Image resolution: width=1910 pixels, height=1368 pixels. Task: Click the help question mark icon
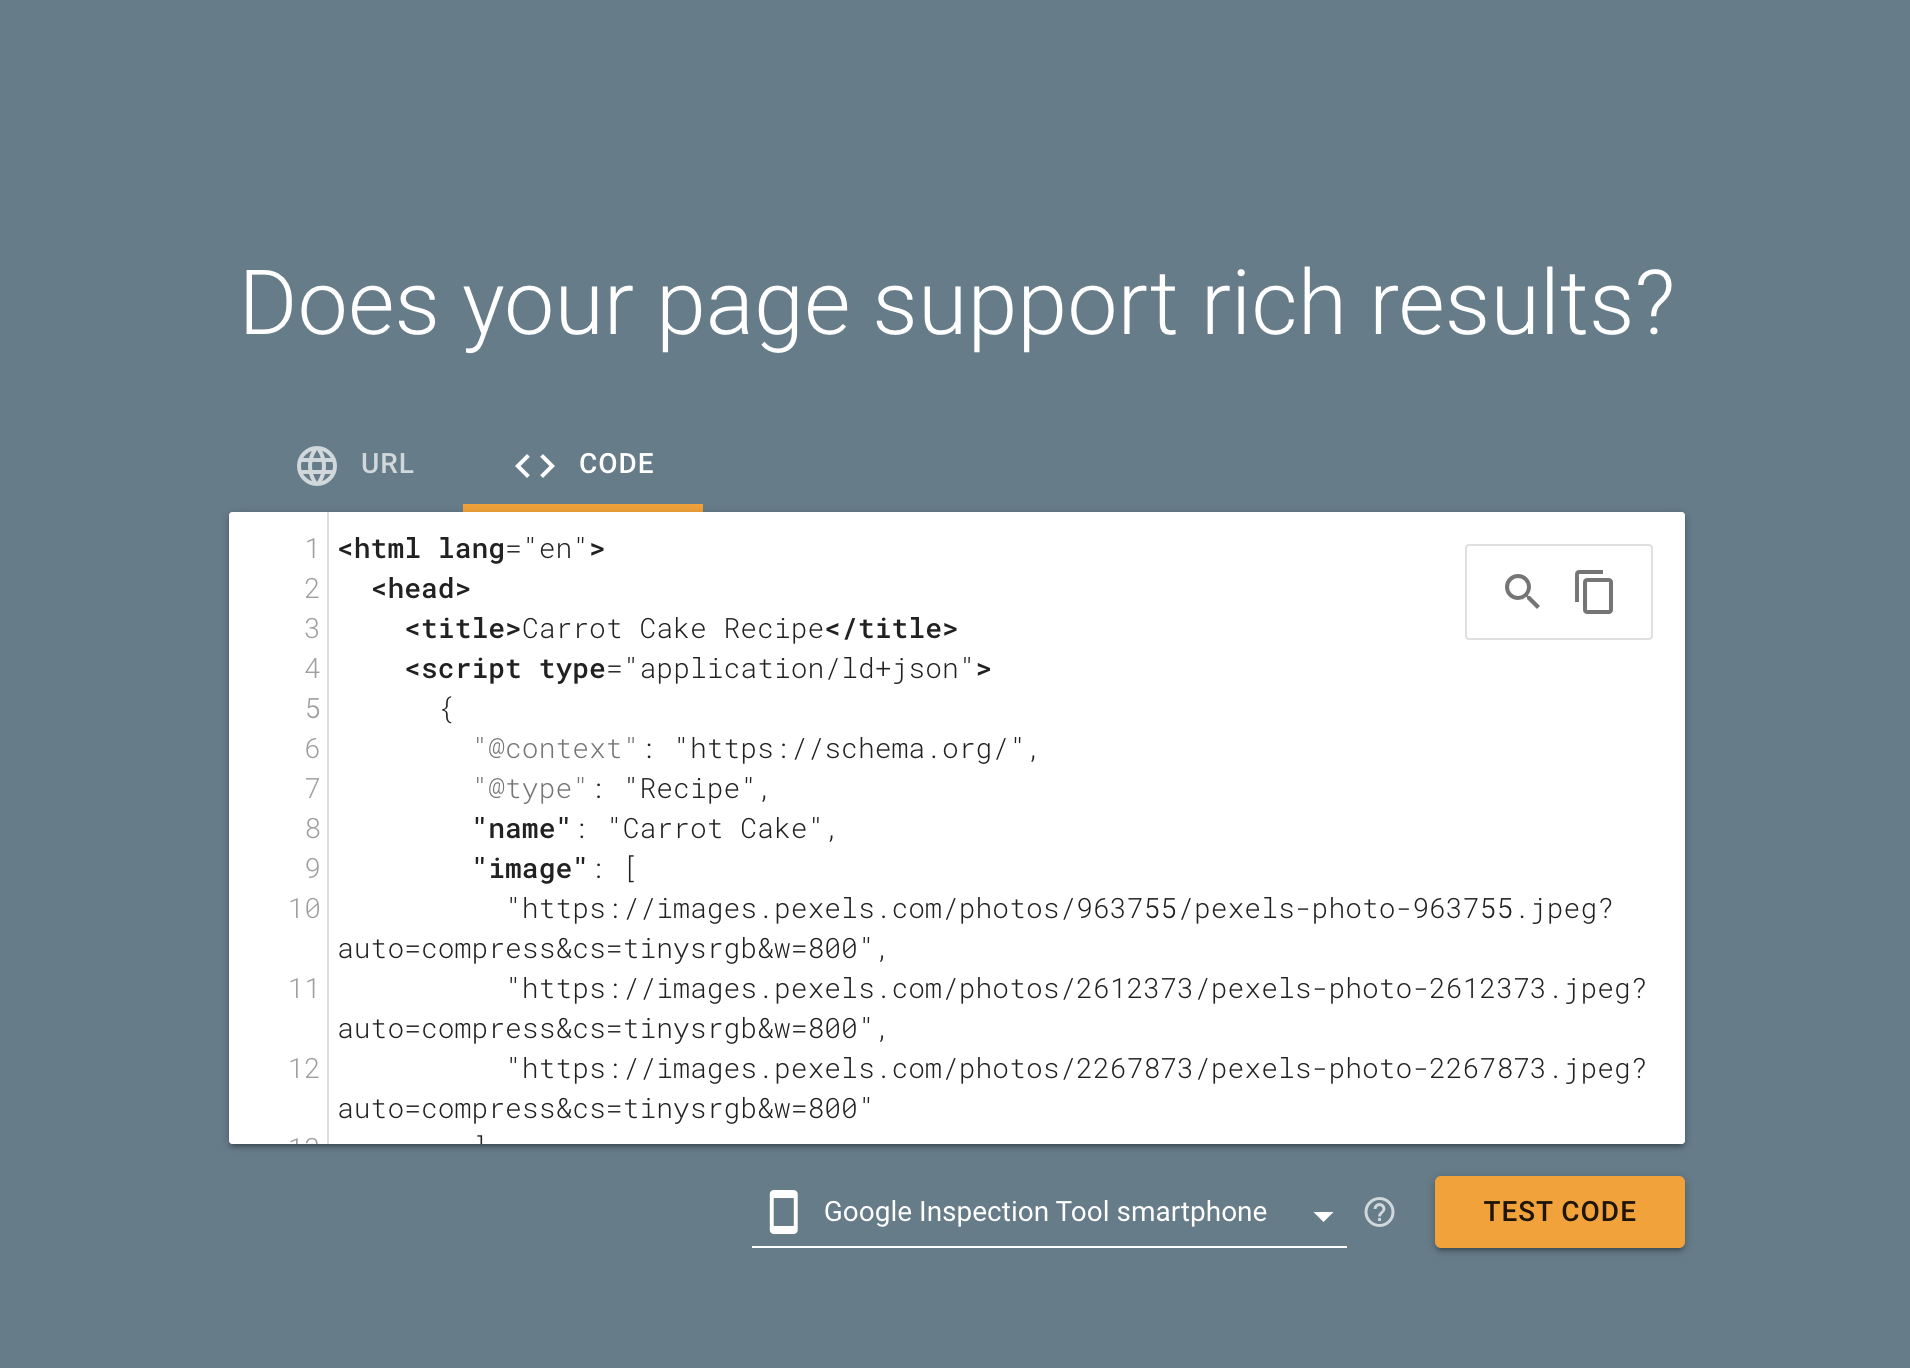[1379, 1212]
